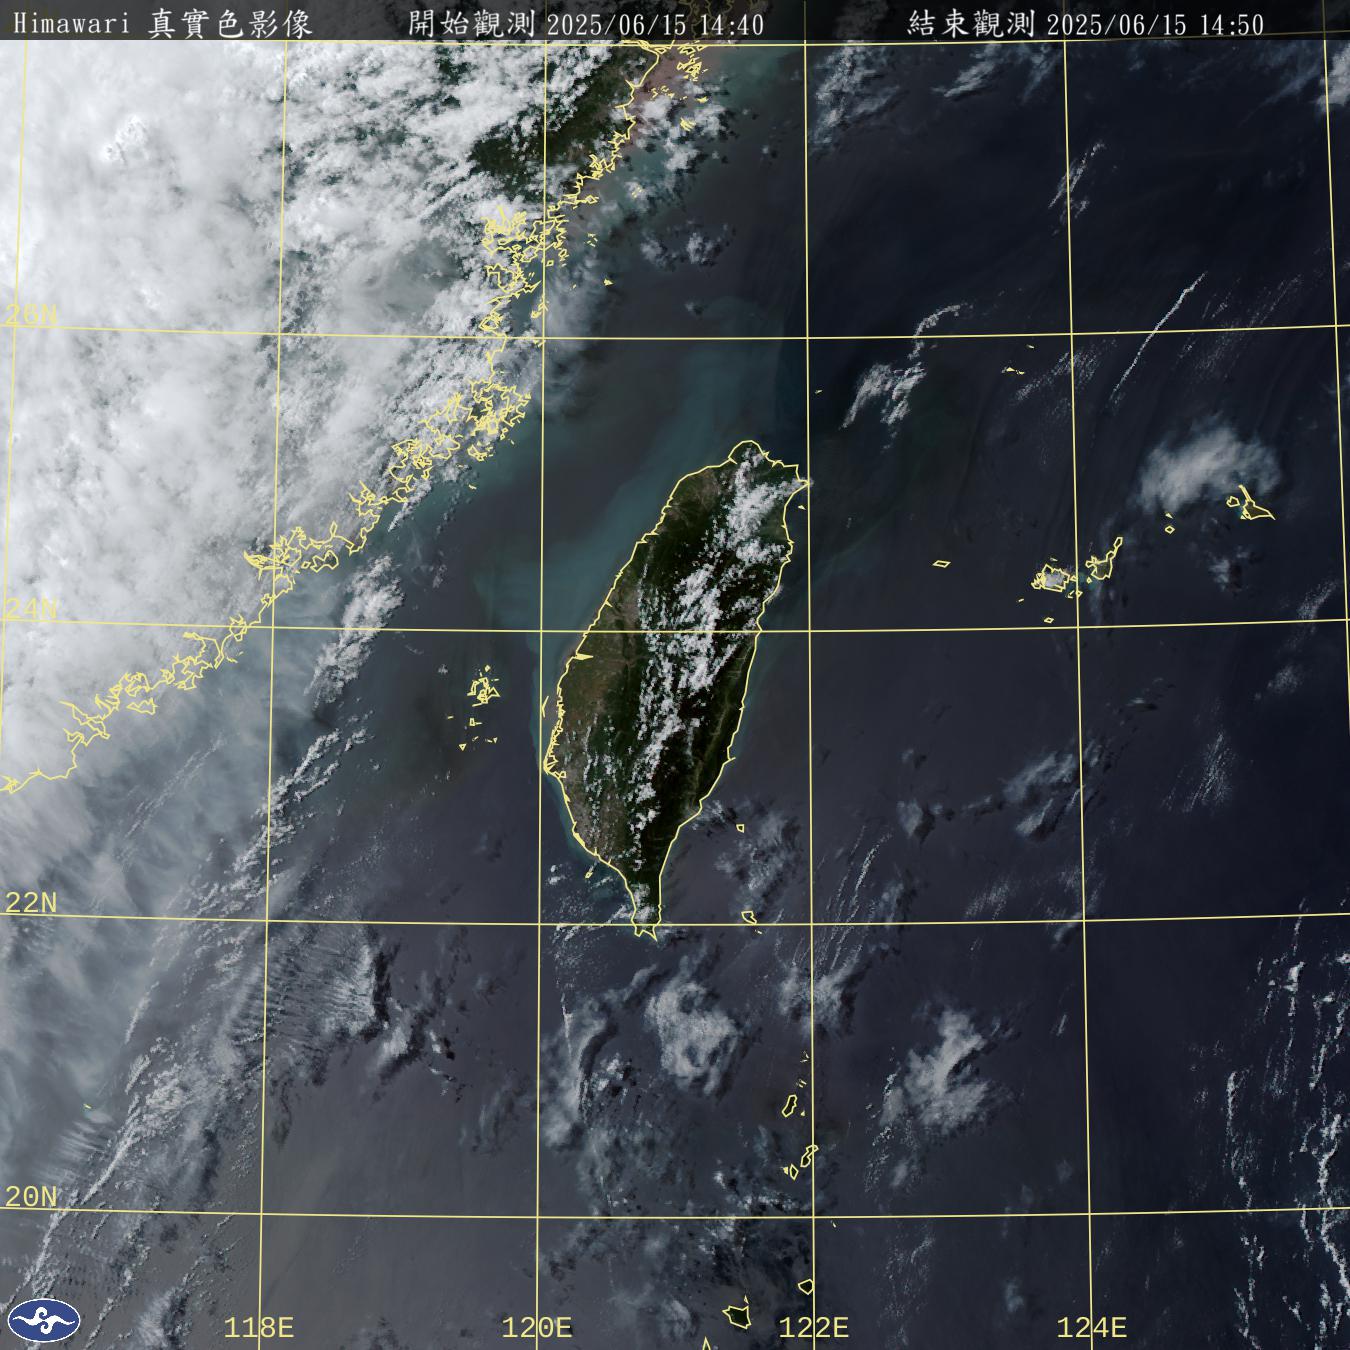The width and height of the screenshot is (1350, 1350).
Task: Click the observation start time '2025/06/15 14:40'
Action: [655, 25]
